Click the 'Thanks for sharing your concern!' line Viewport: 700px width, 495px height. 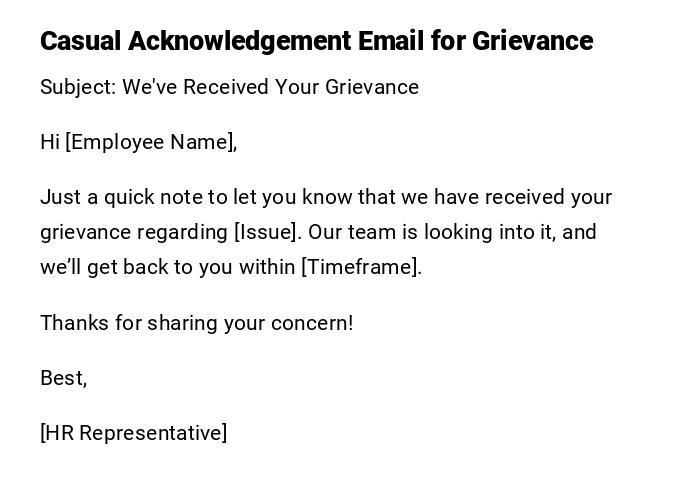coord(196,323)
